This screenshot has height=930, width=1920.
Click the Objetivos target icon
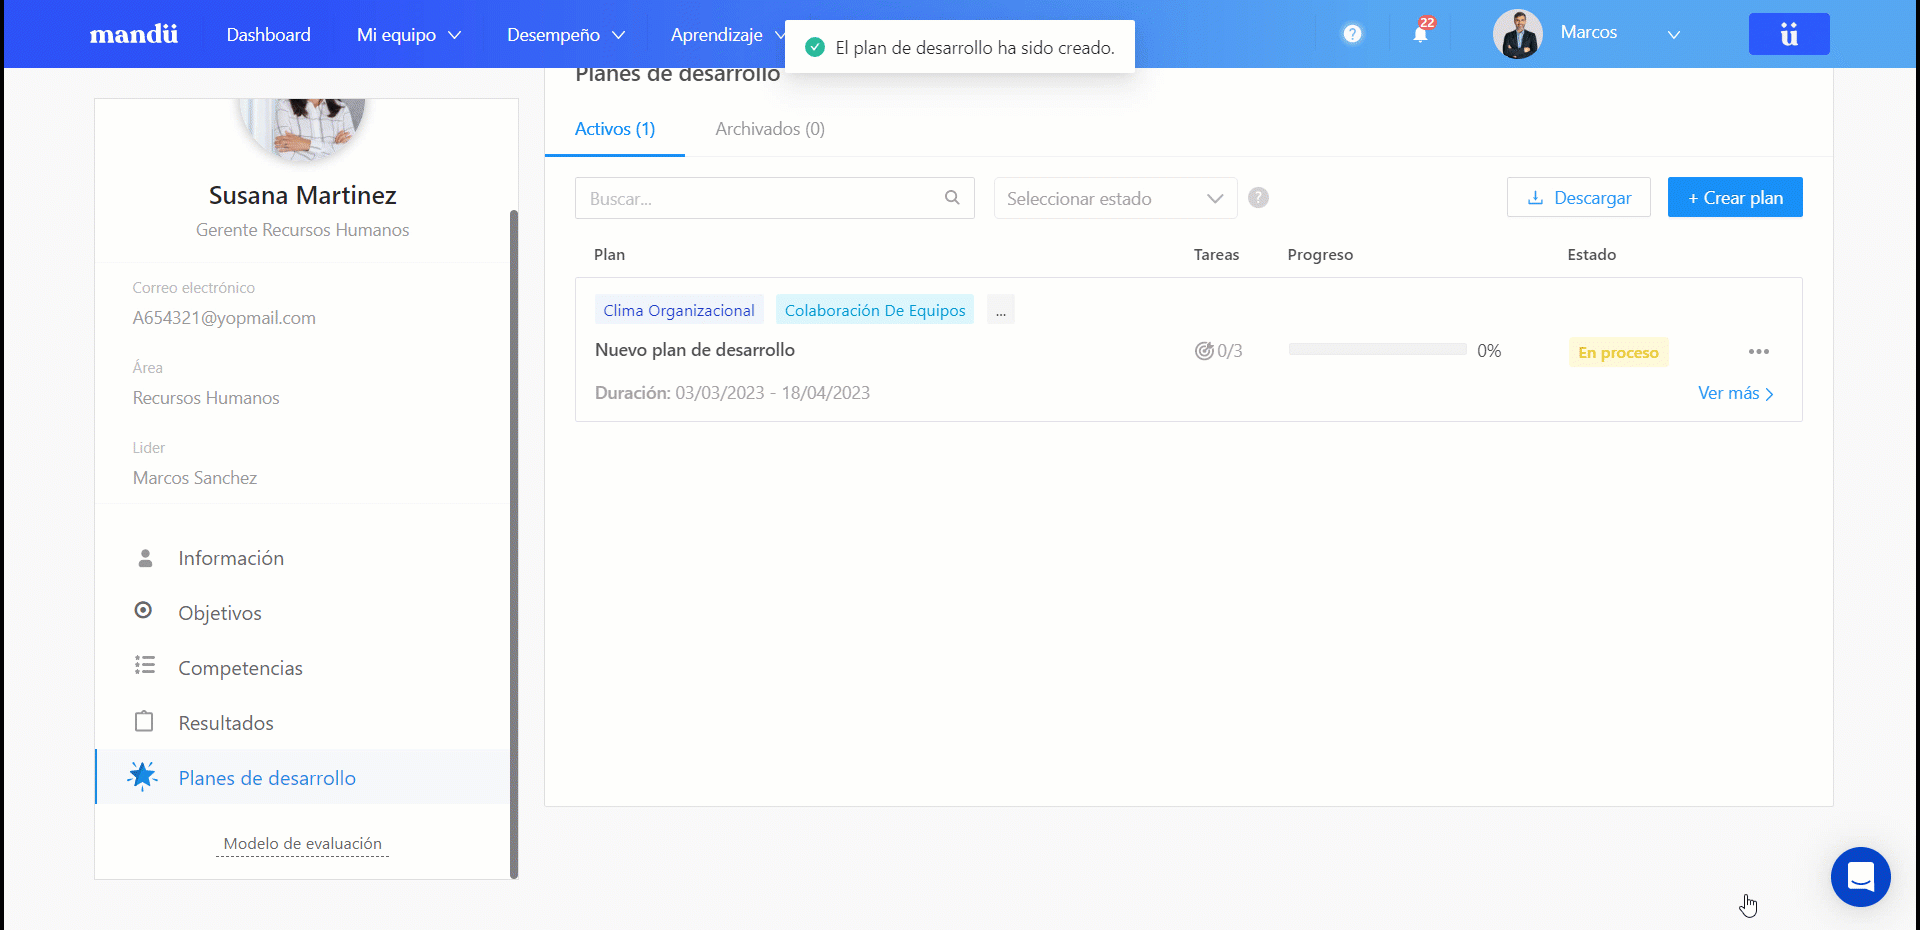click(144, 610)
